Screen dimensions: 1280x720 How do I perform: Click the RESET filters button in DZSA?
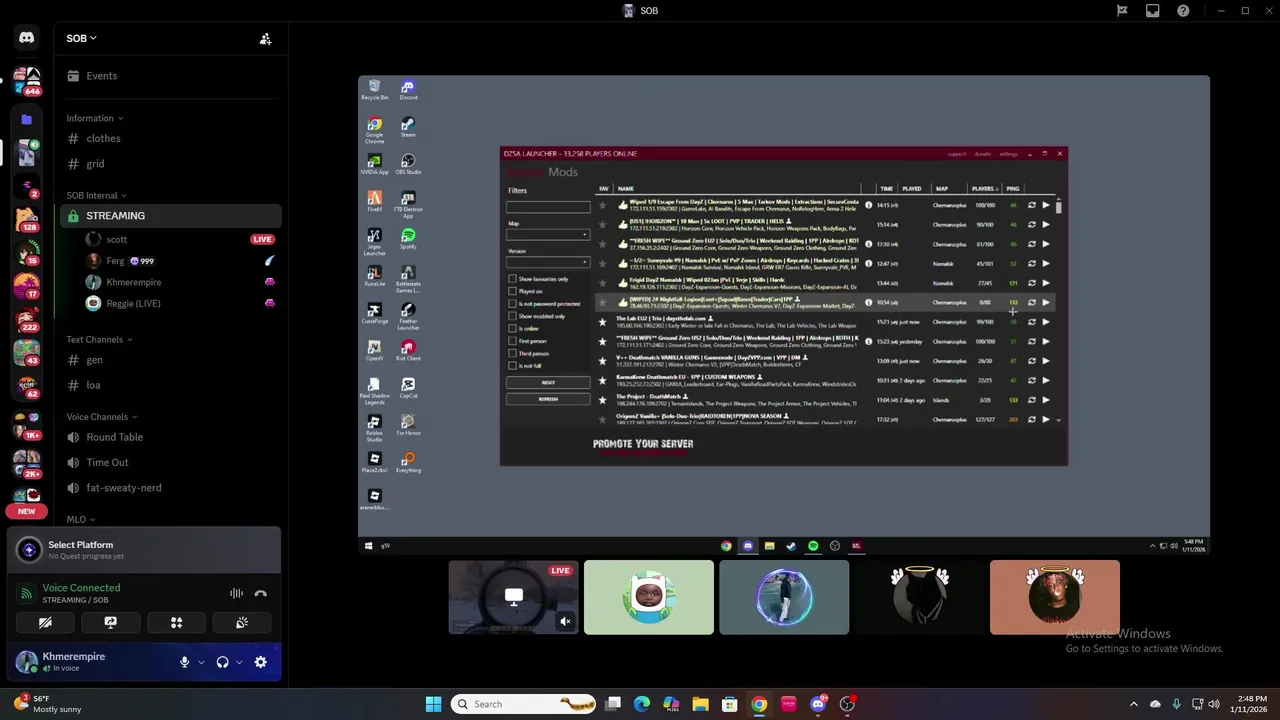tap(548, 382)
